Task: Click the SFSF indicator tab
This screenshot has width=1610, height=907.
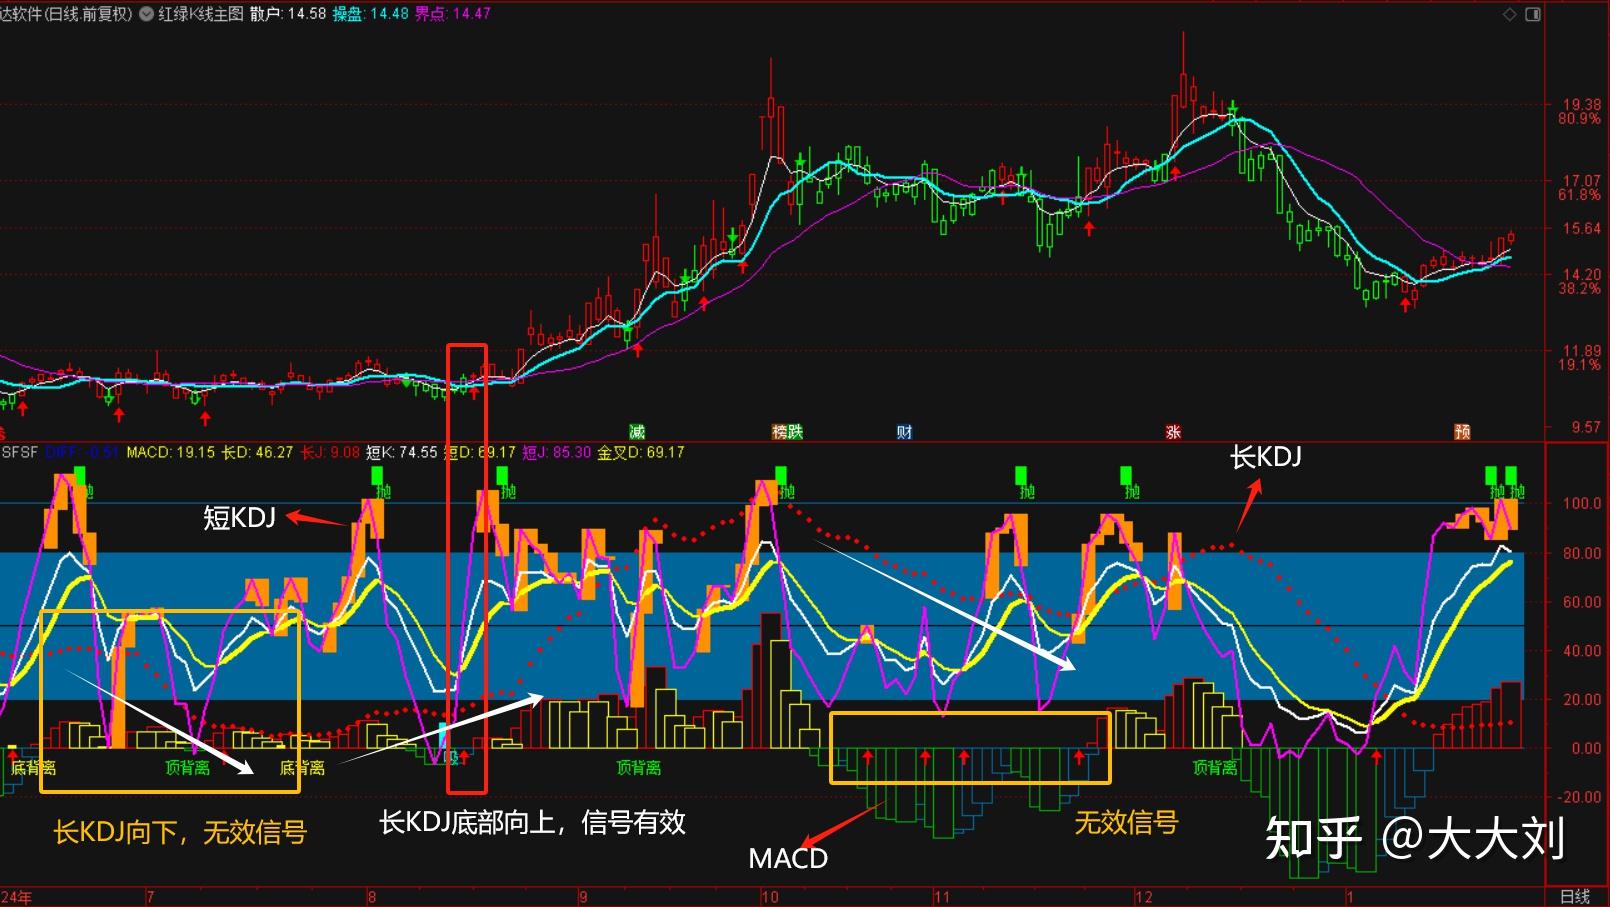Action: (x=20, y=452)
